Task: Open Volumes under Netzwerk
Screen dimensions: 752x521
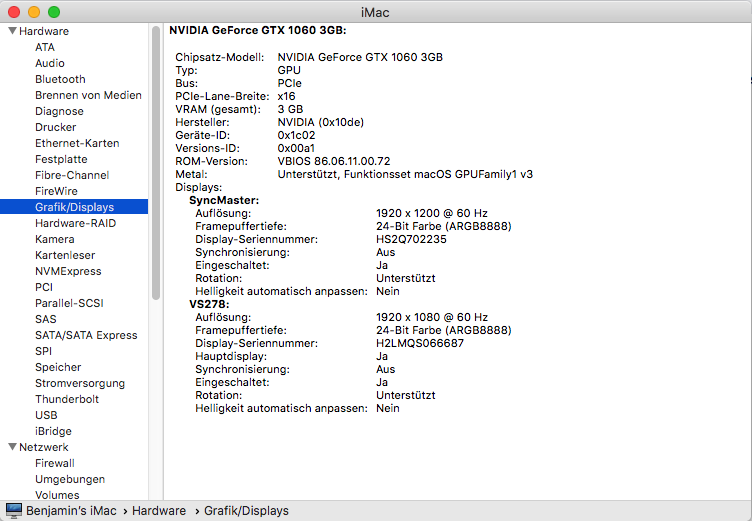Action: pyautogui.click(x=57, y=495)
